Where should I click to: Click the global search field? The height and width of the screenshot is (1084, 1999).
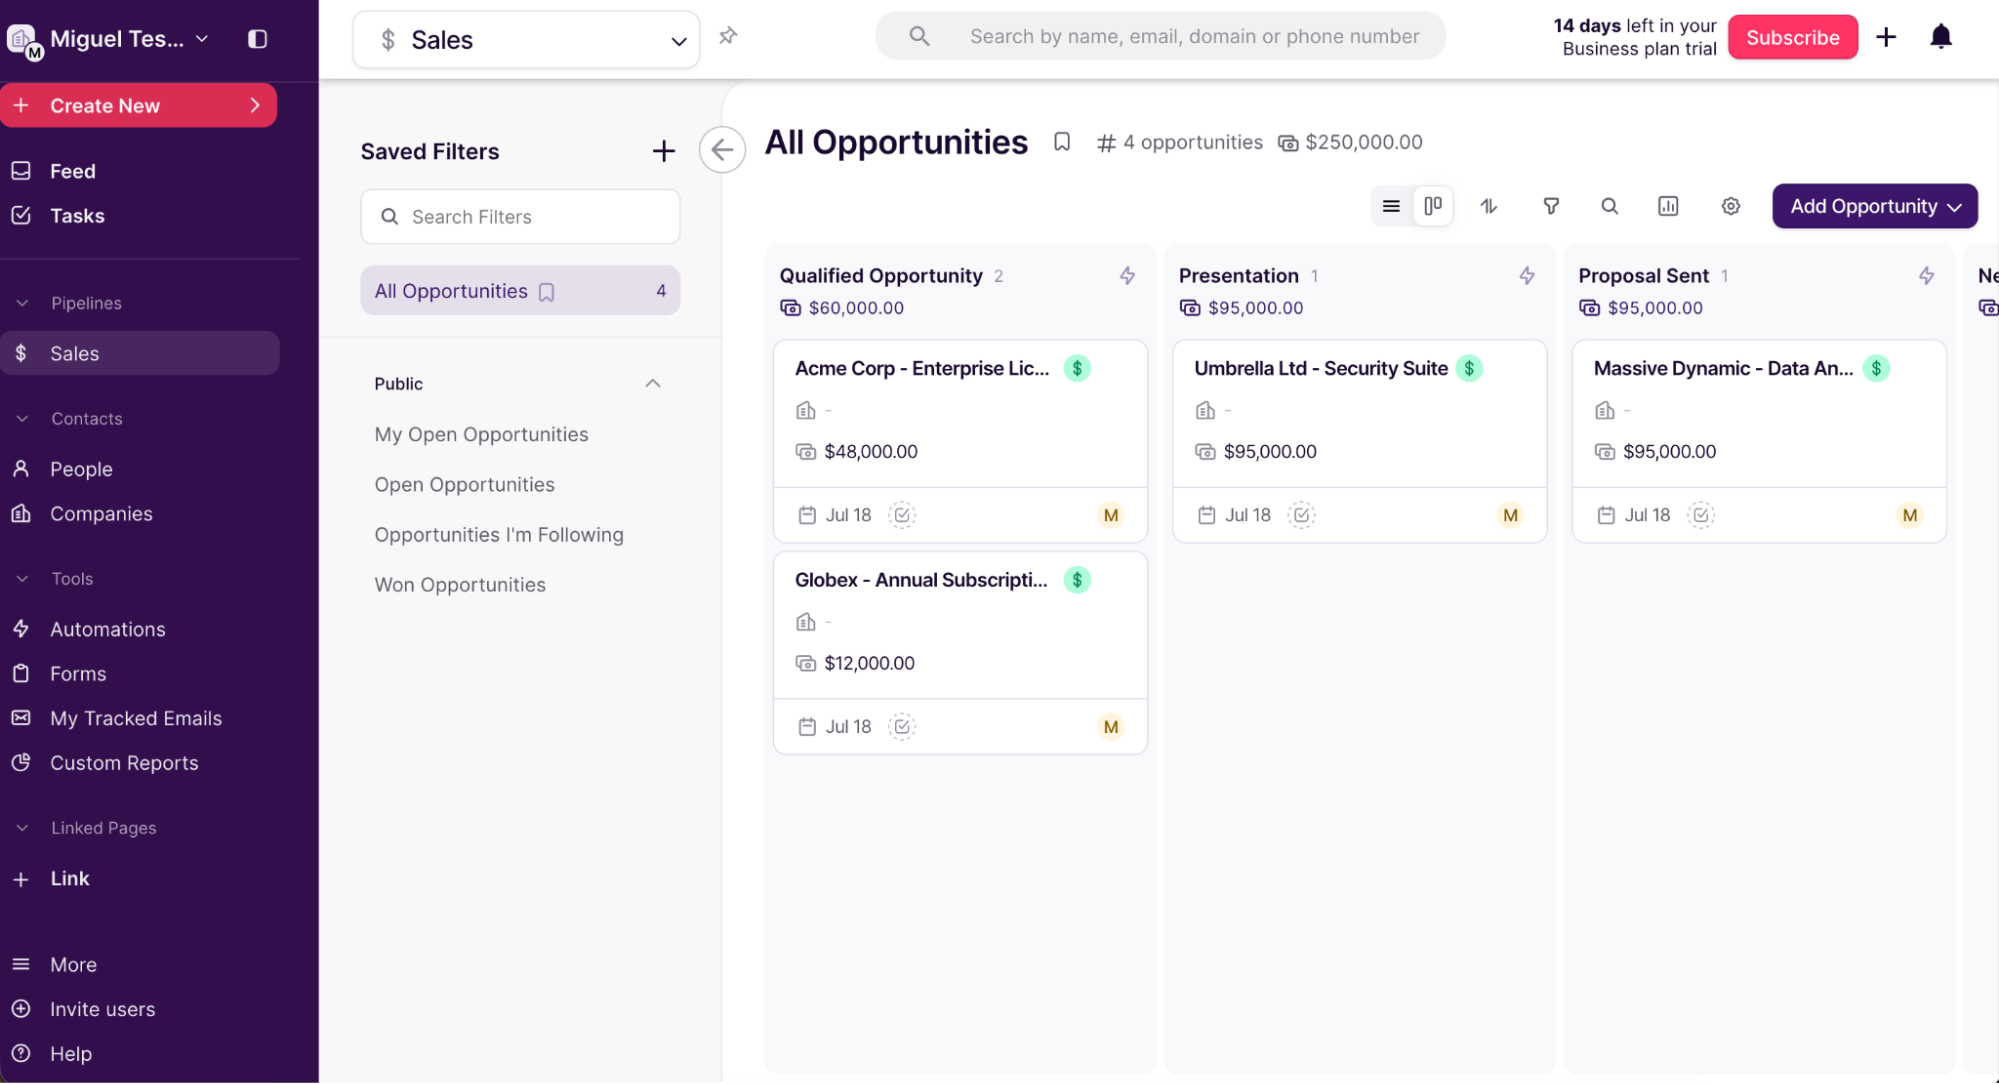1160,36
